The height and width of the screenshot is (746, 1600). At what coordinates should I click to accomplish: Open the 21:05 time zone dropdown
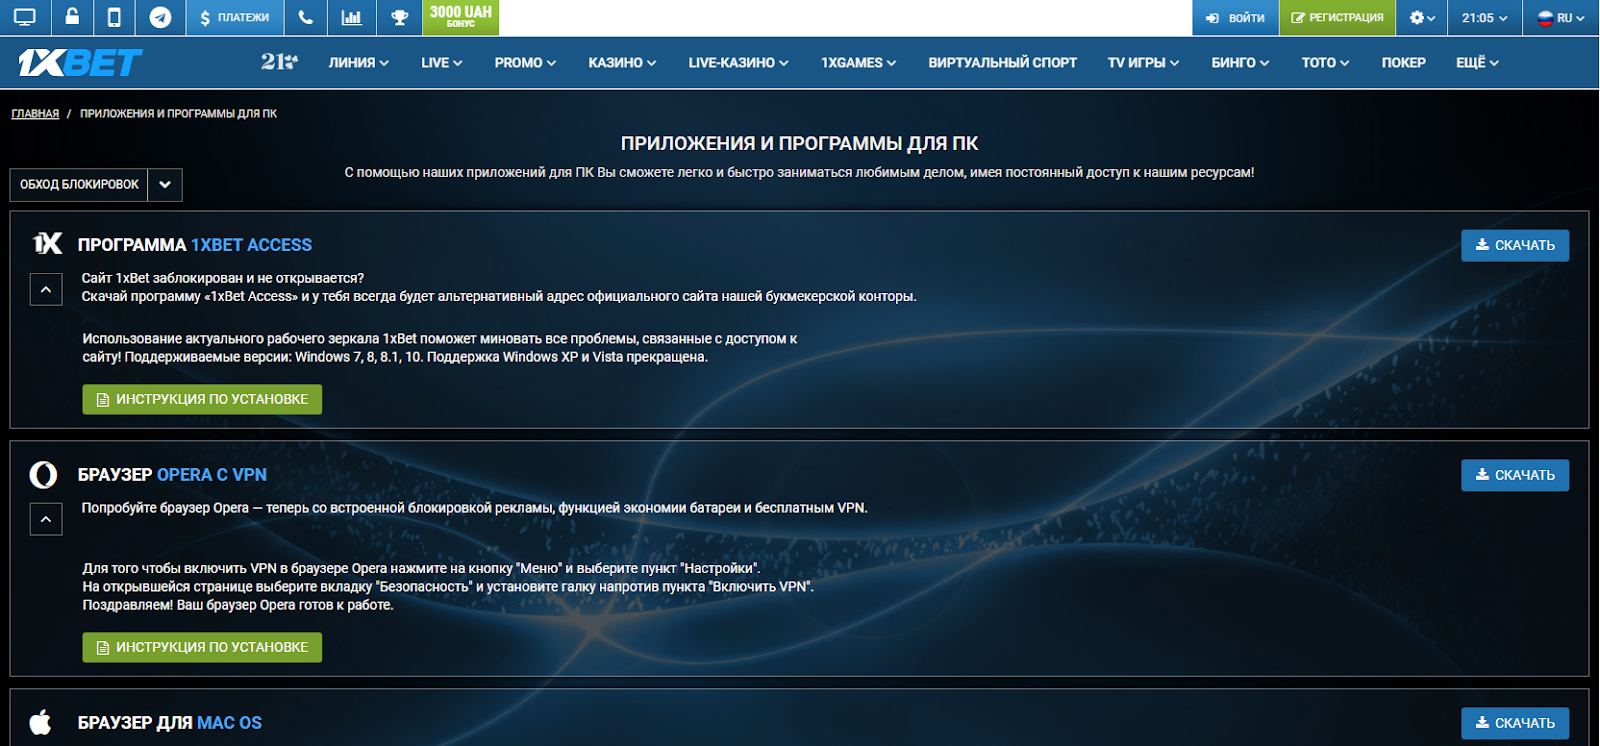1484,17
